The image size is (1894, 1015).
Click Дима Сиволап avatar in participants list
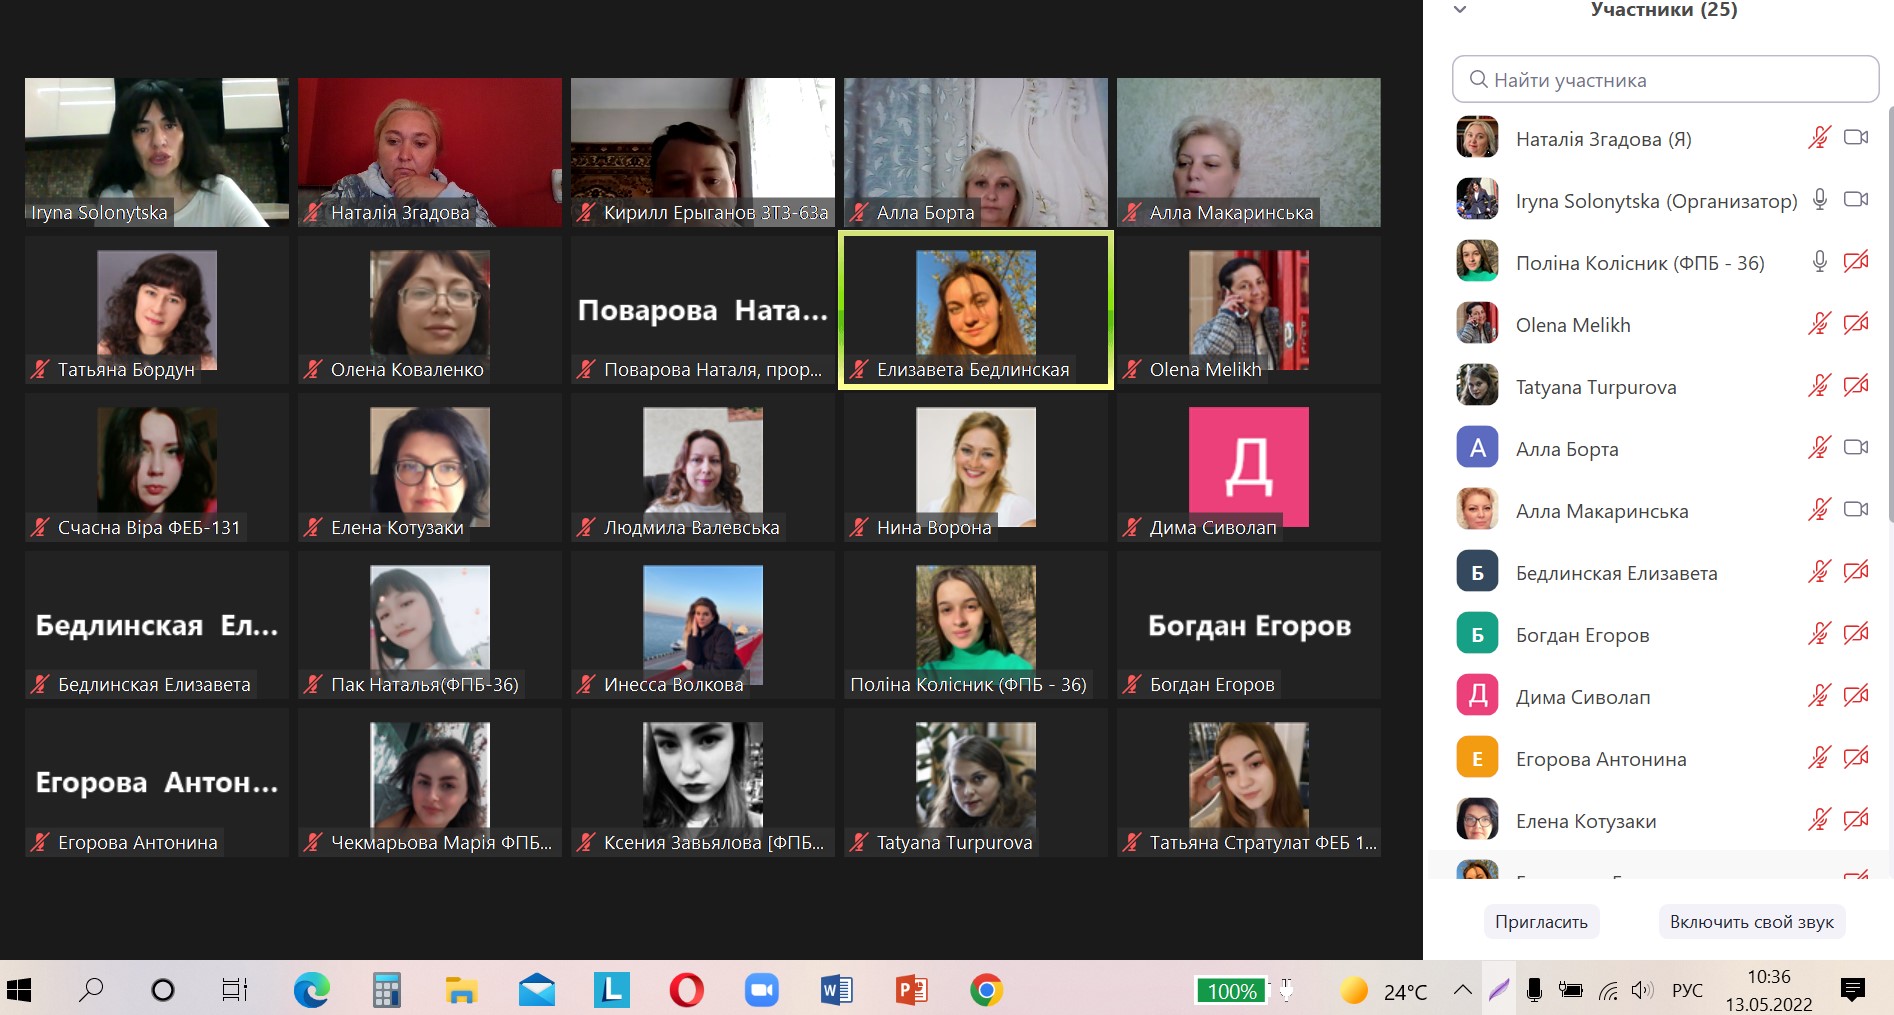pyautogui.click(x=1477, y=696)
